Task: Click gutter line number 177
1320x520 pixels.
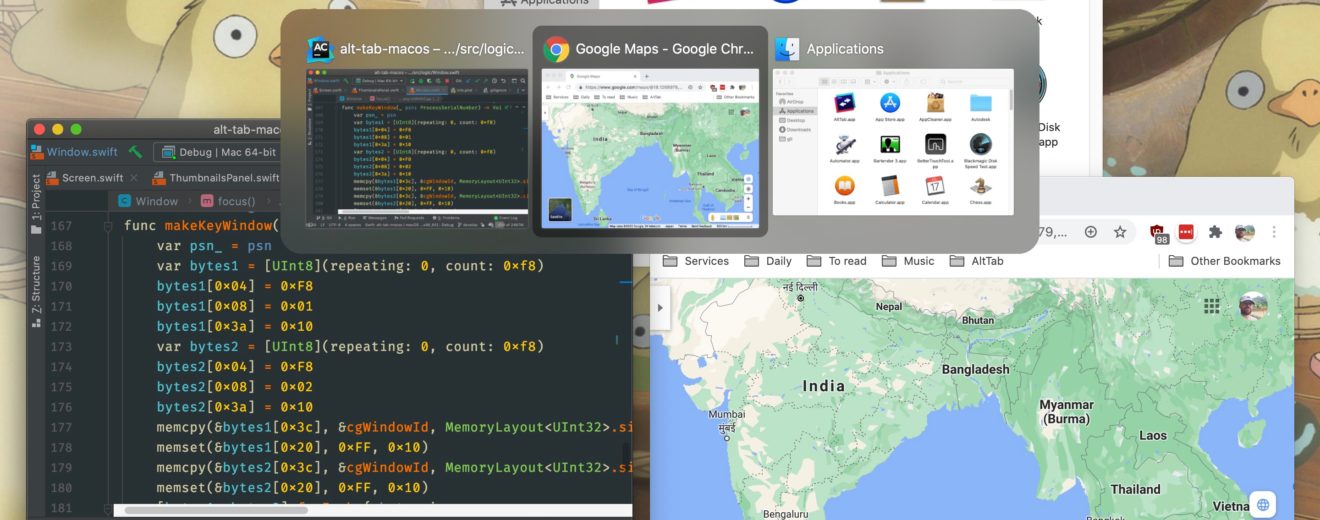Action: (63, 427)
